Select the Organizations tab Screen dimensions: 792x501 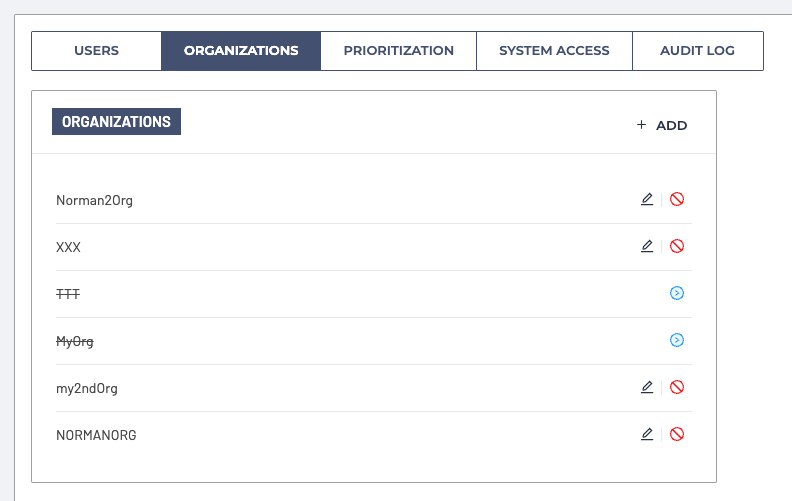click(x=241, y=51)
